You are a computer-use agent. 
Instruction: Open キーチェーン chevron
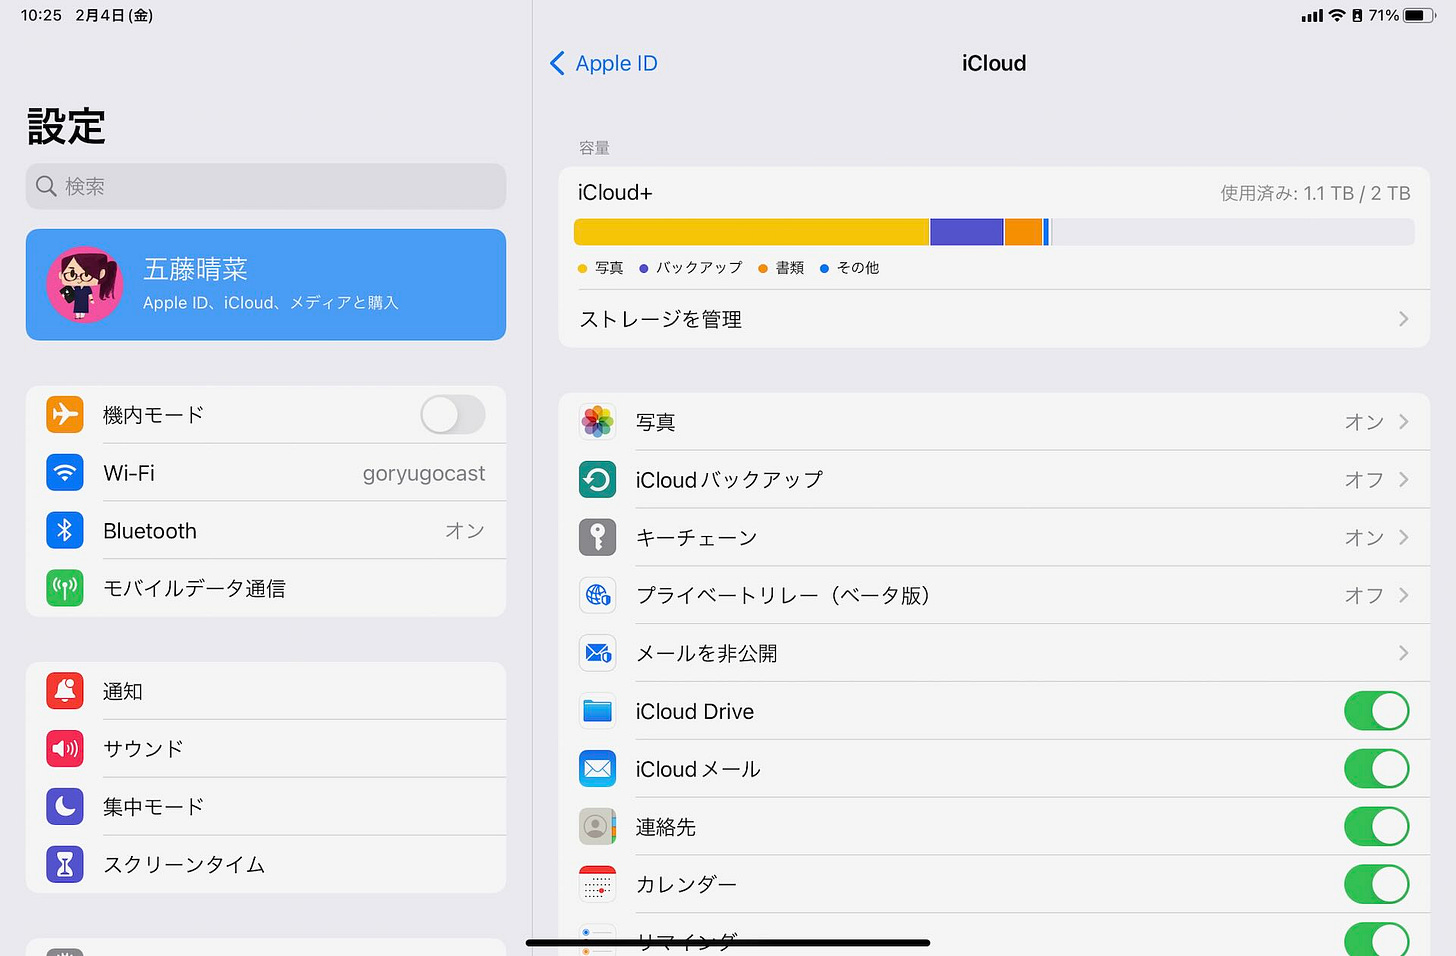point(1404,537)
